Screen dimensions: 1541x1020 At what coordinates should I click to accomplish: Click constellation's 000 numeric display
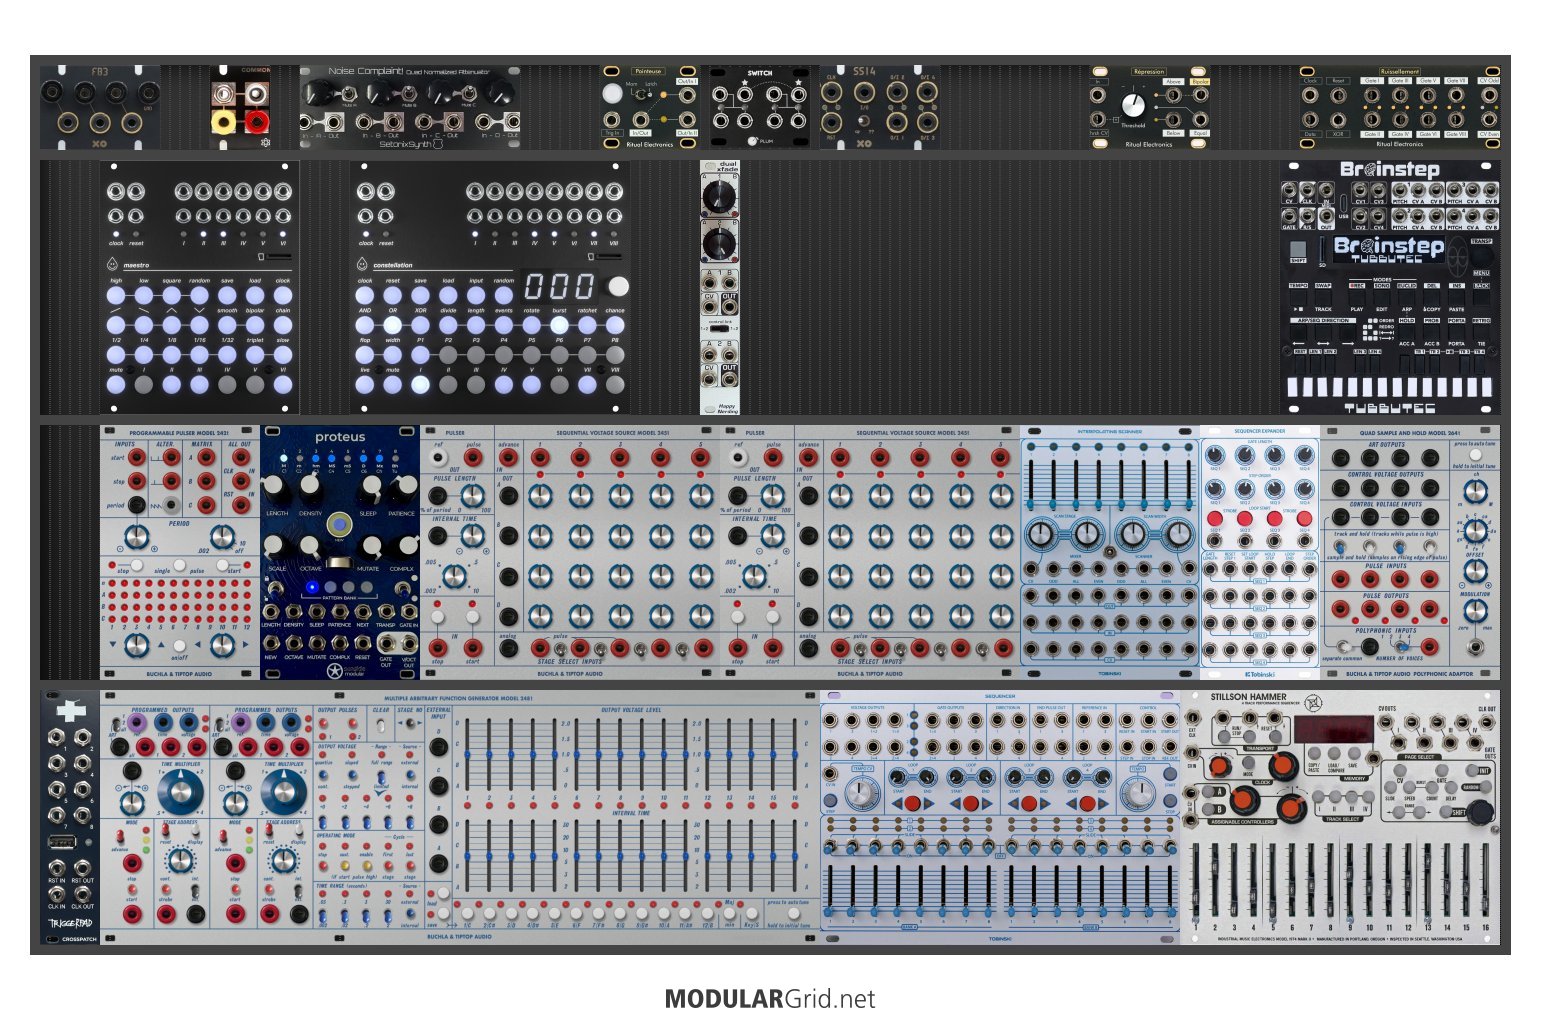pos(559,287)
